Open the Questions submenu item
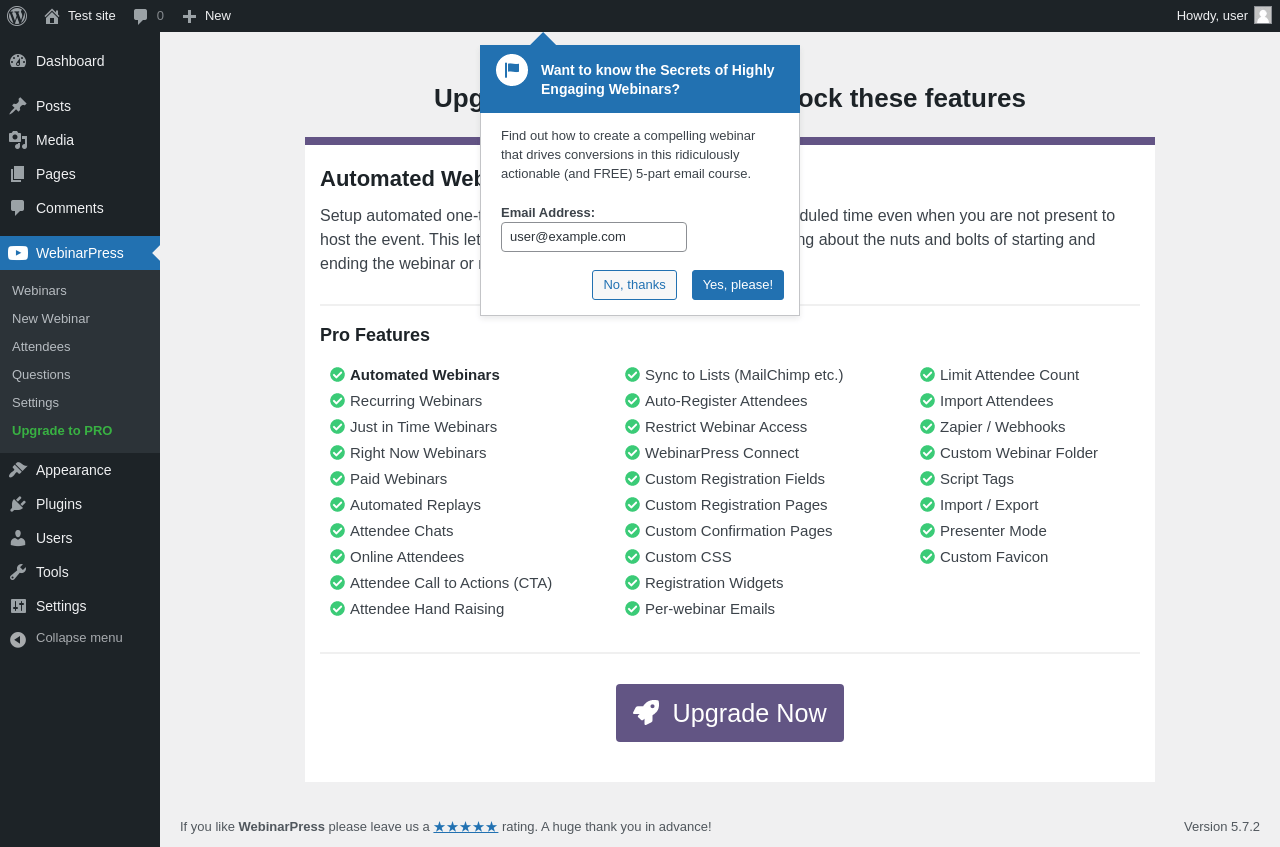The height and width of the screenshot is (847, 1280). pos(41,375)
